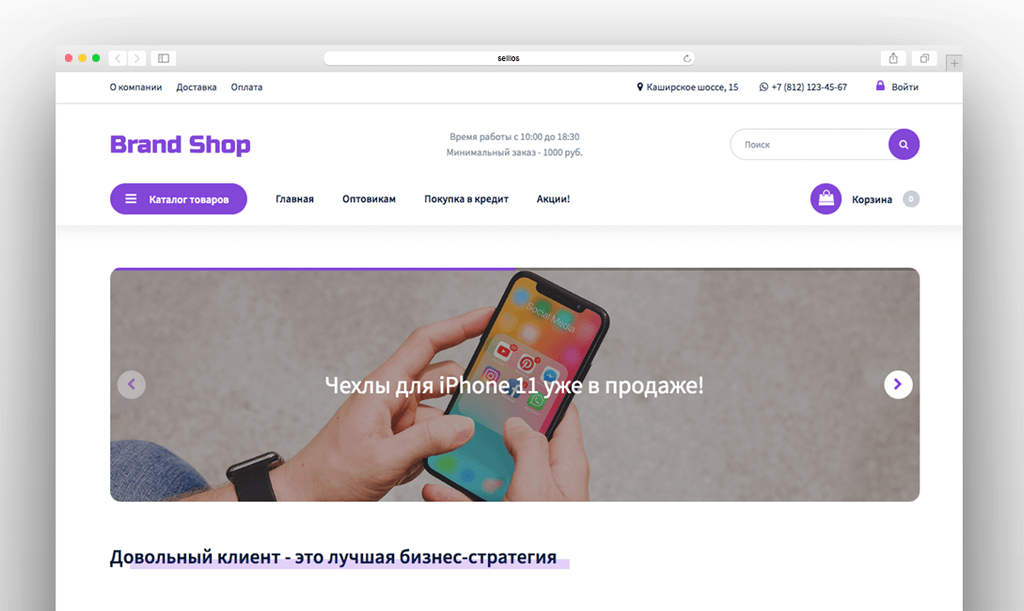Add a new browser tab

954,63
